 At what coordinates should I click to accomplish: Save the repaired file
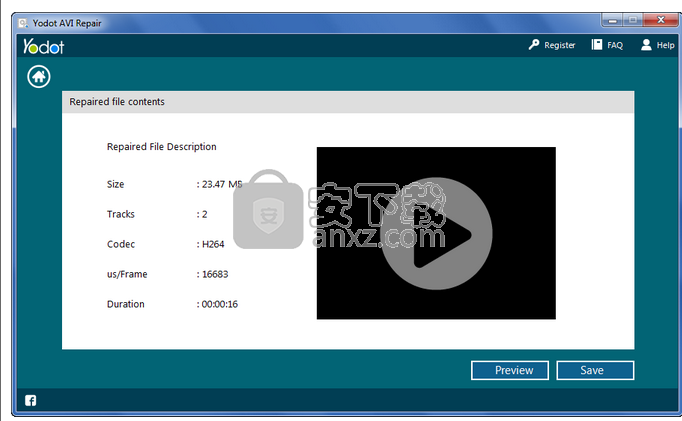click(595, 371)
